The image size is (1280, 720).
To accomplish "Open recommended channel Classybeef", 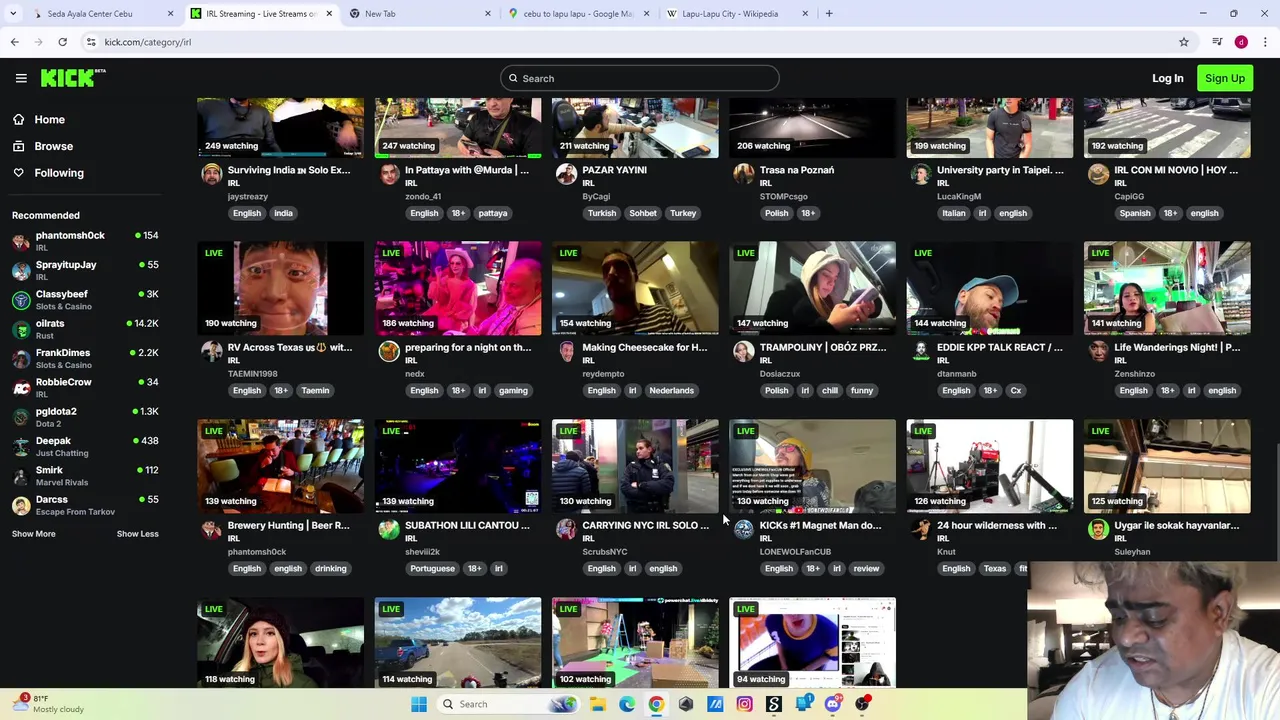I will click(85, 299).
